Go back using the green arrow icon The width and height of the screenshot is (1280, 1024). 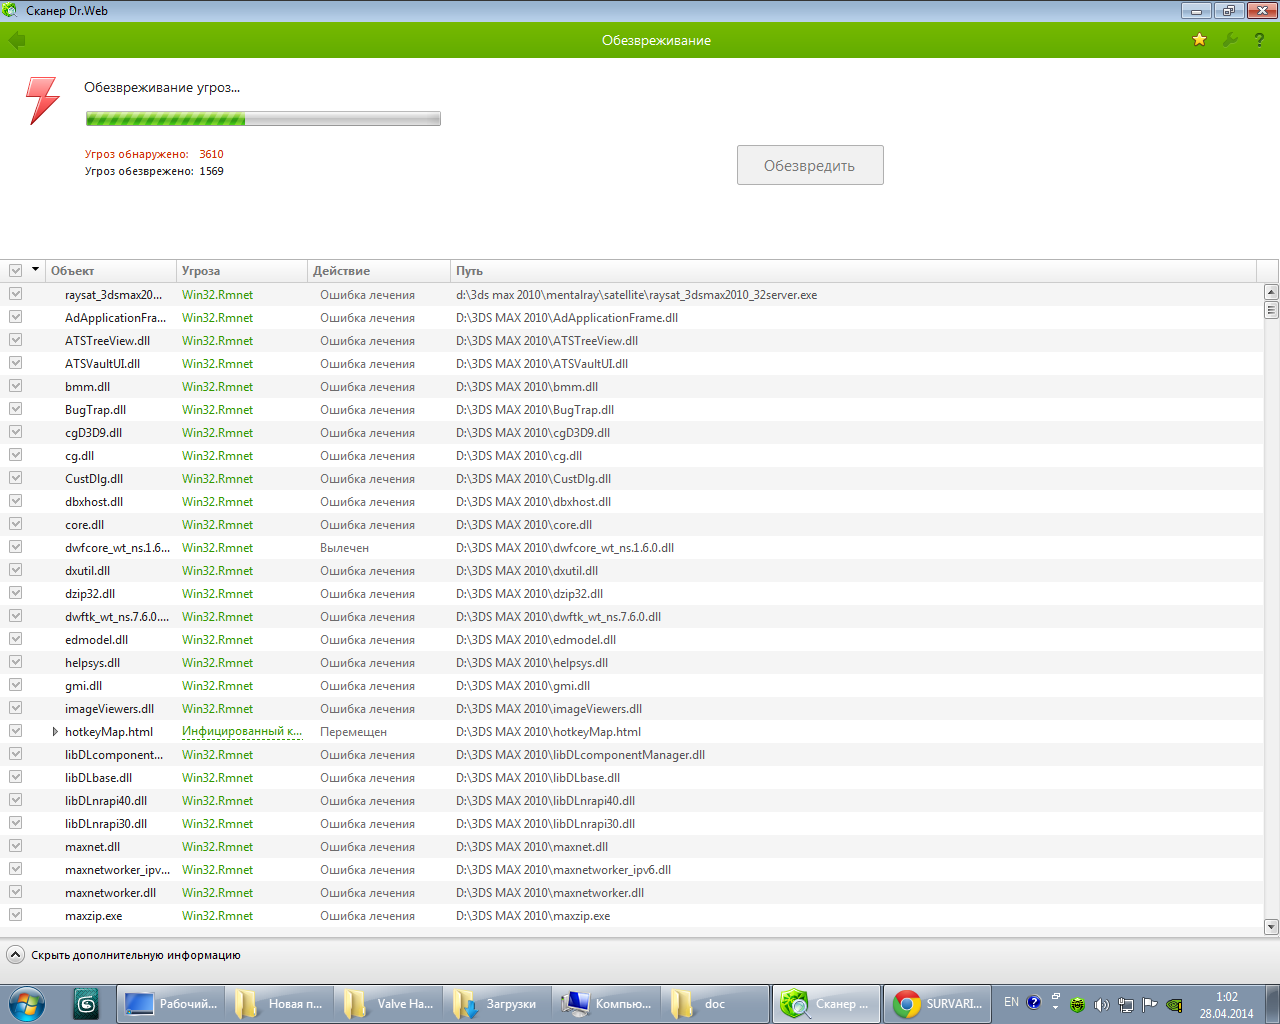point(17,40)
